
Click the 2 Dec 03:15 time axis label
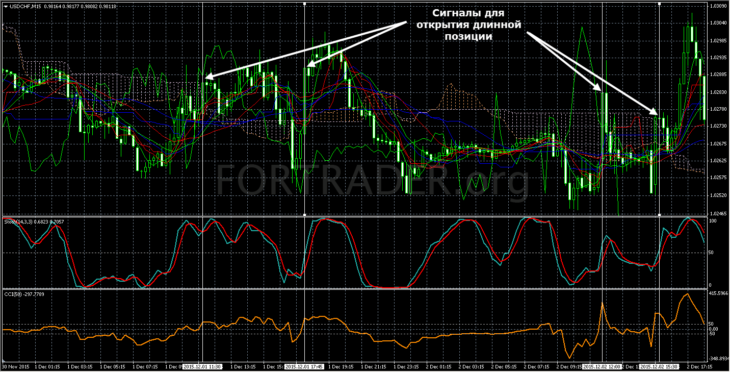pyautogui.click(x=472, y=367)
